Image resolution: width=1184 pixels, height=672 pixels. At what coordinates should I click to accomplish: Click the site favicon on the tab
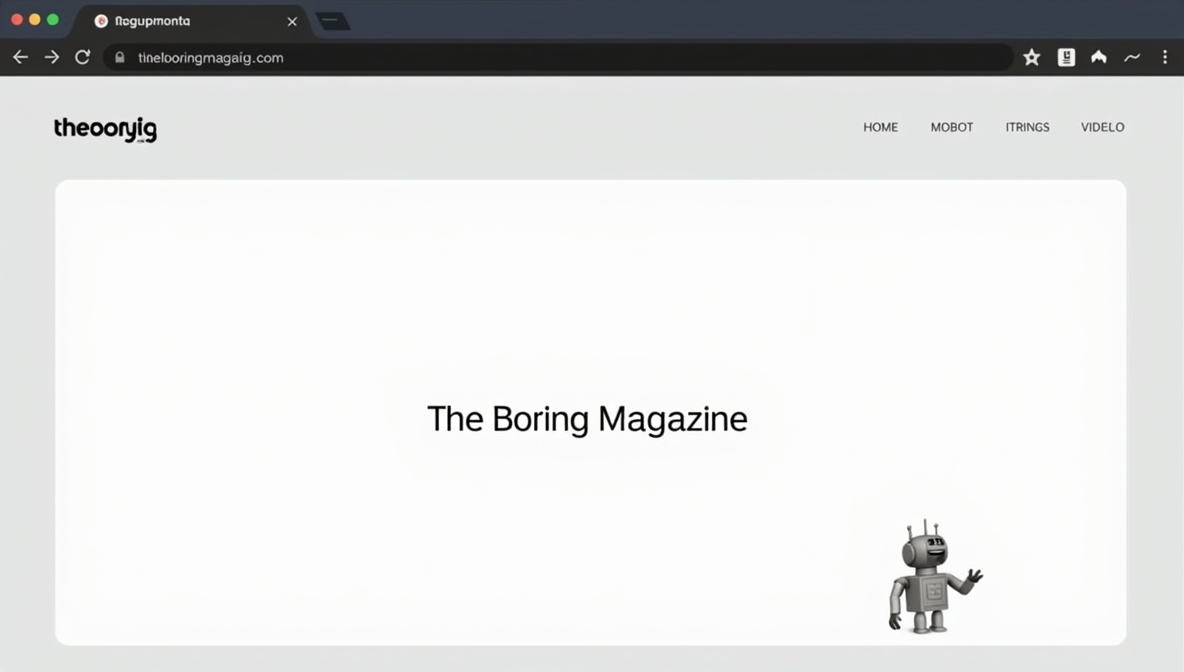click(x=100, y=20)
